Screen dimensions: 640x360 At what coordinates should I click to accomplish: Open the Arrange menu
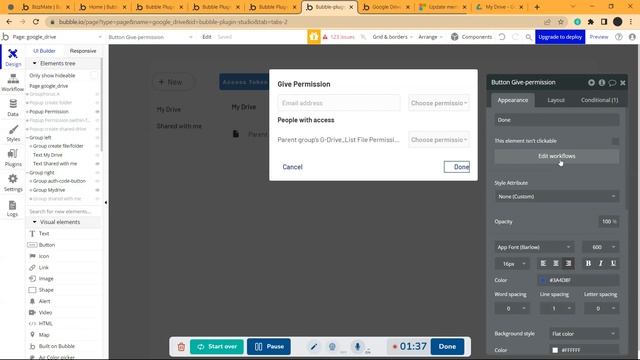coord(430,37)
